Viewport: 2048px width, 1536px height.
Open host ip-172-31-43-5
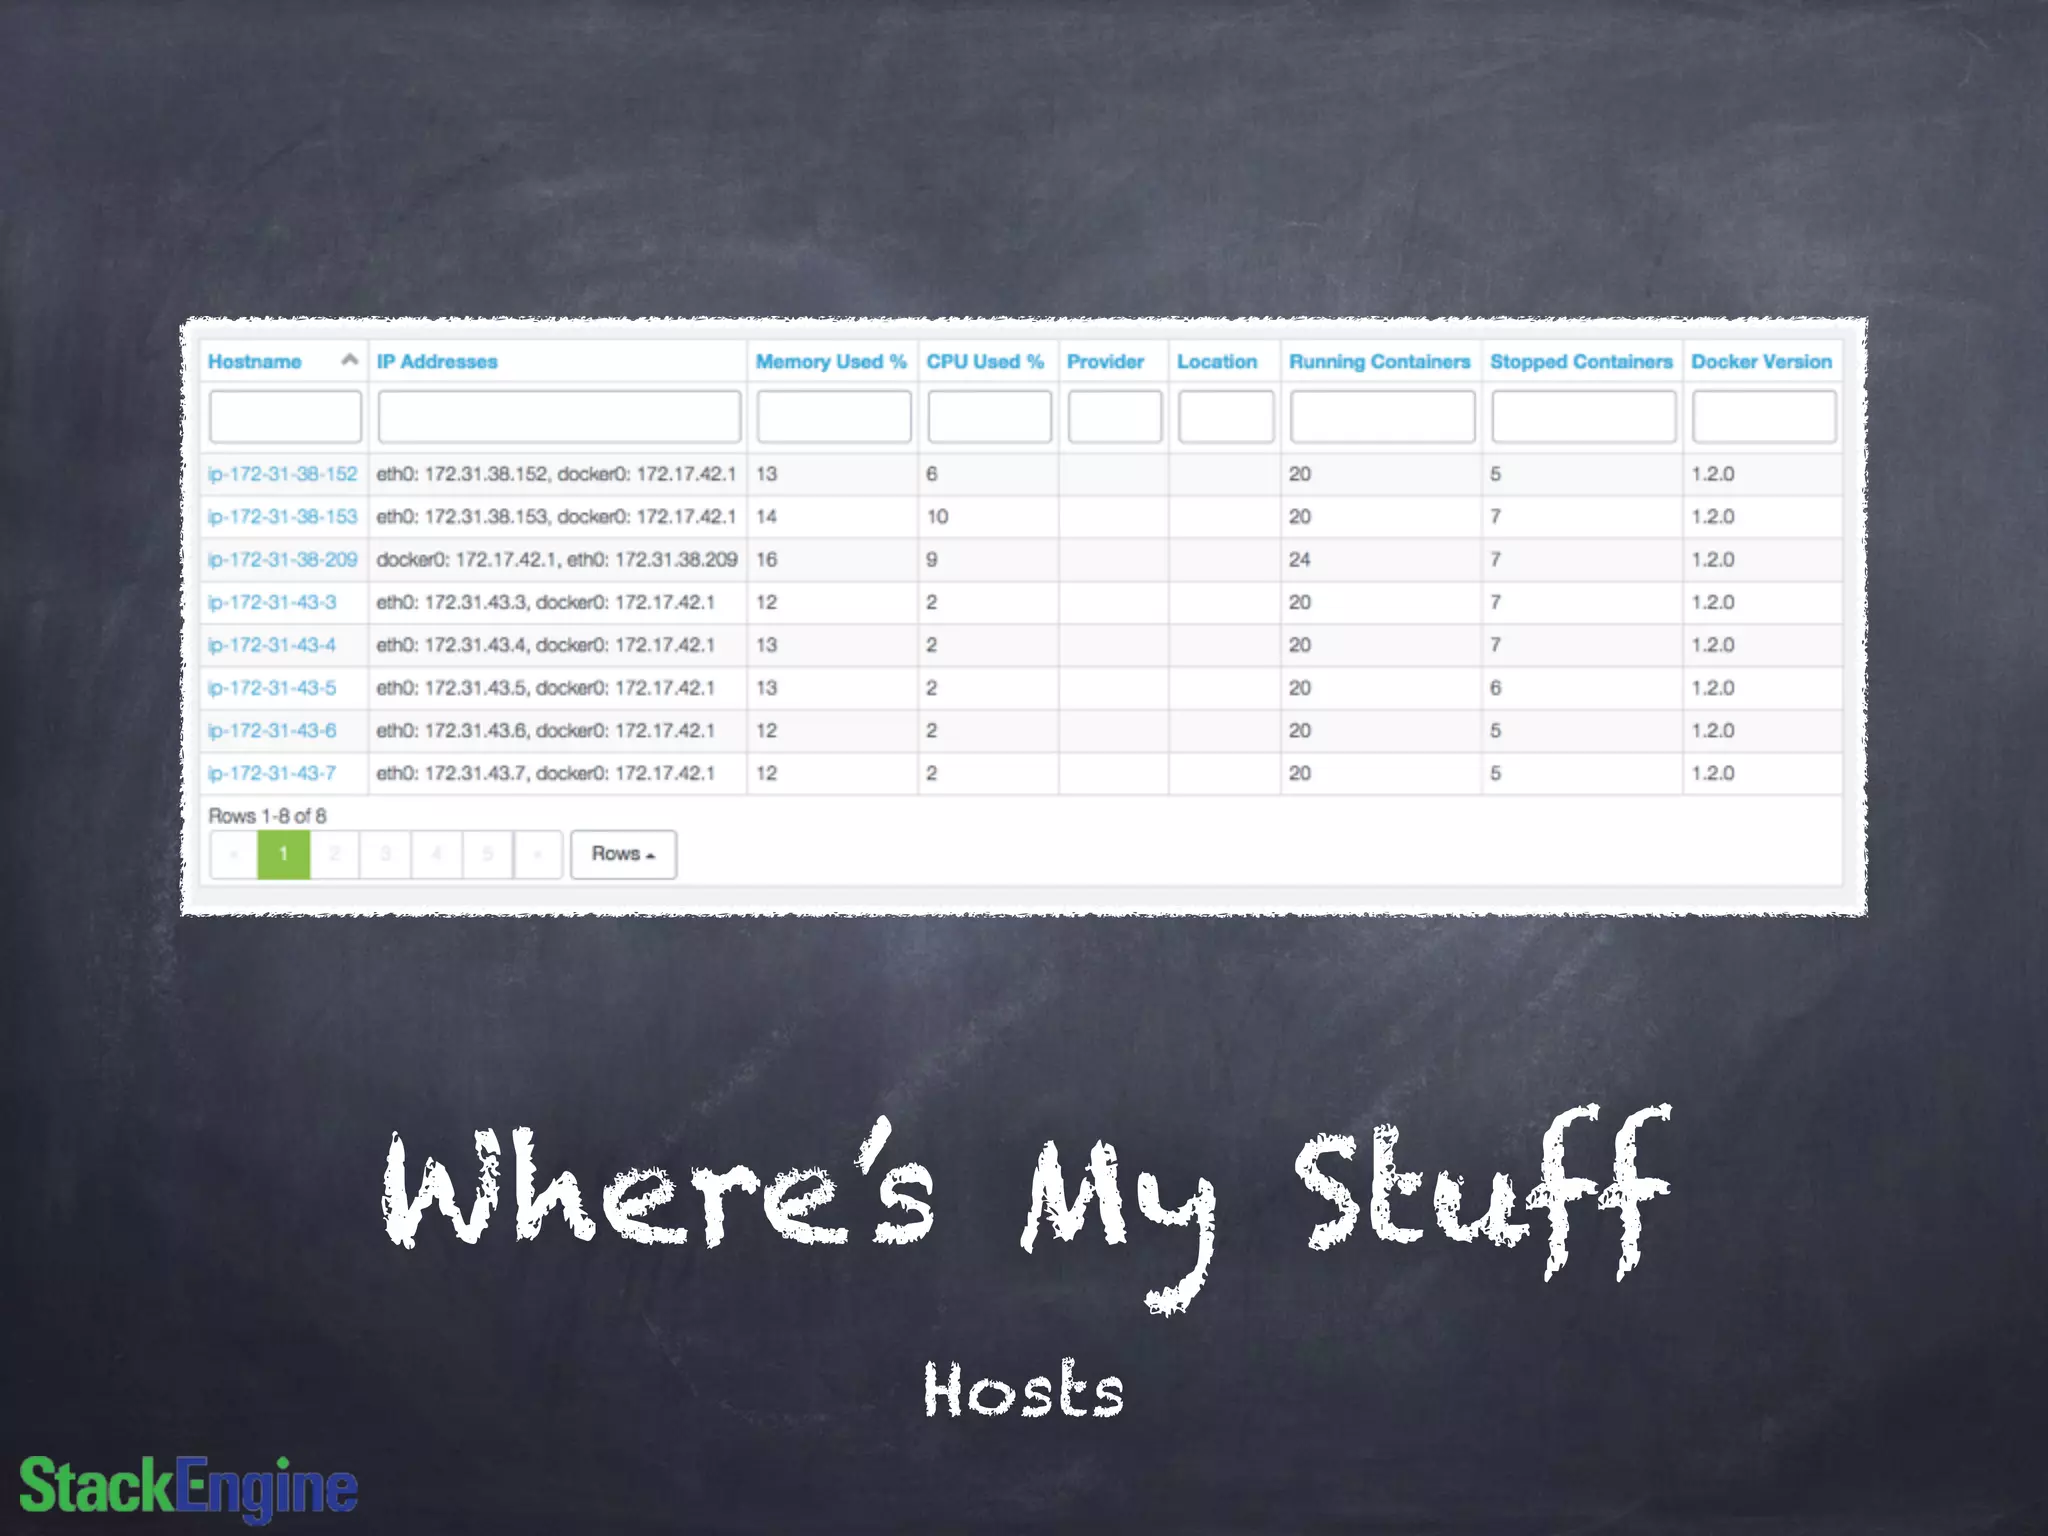pos(272,688)
